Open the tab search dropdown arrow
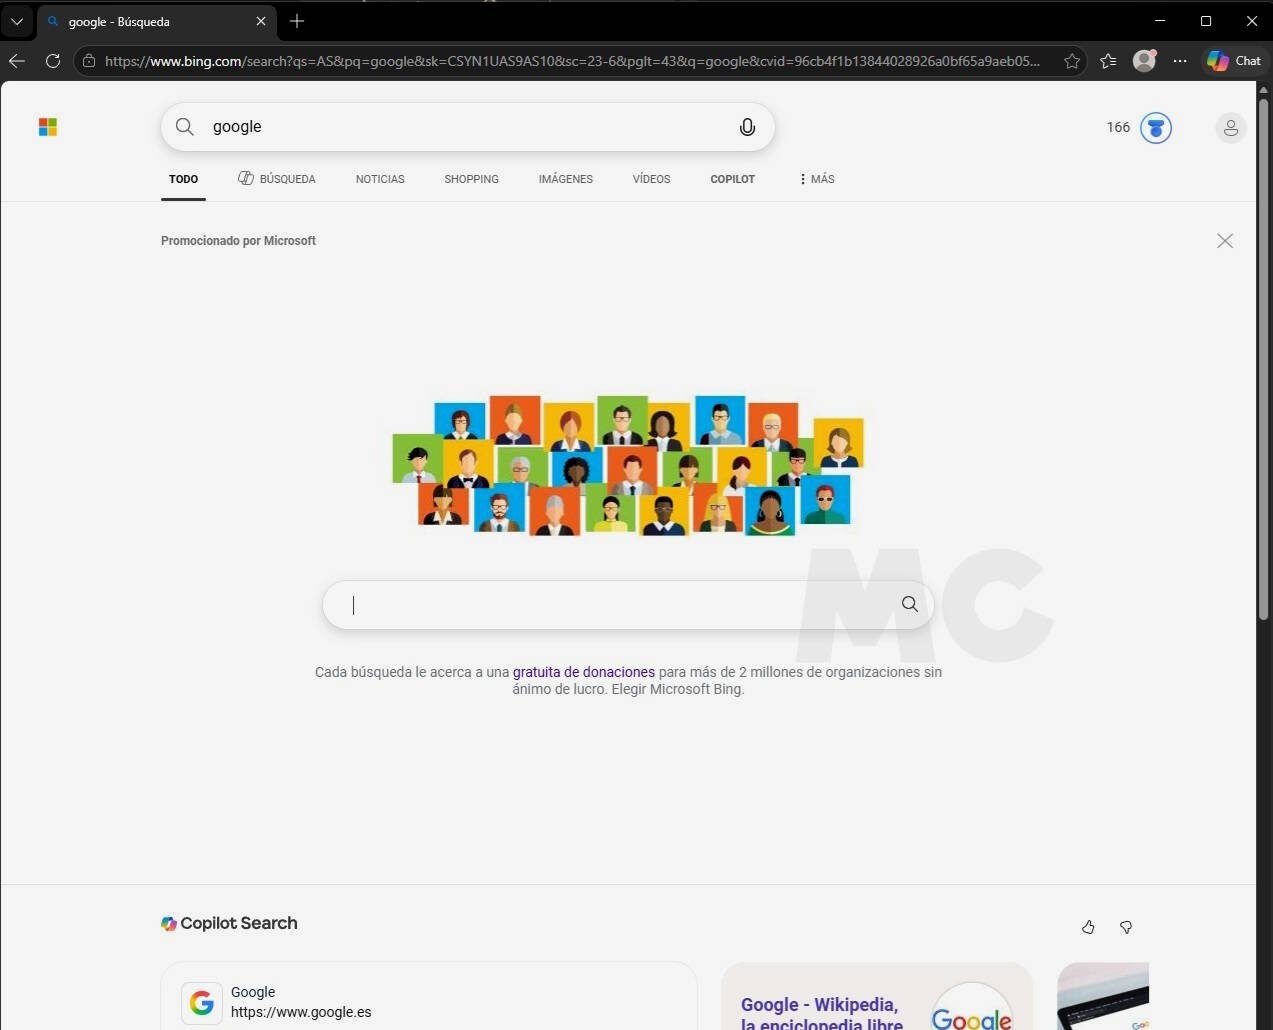 pyautogui.click(x=17, y=21)
